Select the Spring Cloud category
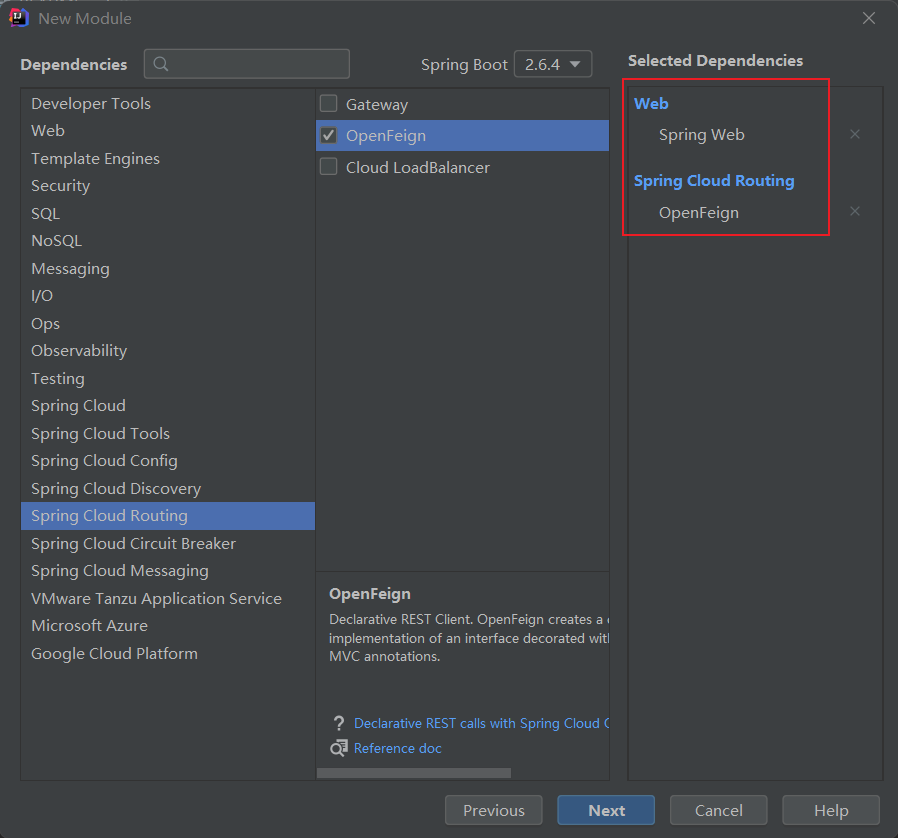The width and height of the screenshot is (898, 838). point(168,406)
